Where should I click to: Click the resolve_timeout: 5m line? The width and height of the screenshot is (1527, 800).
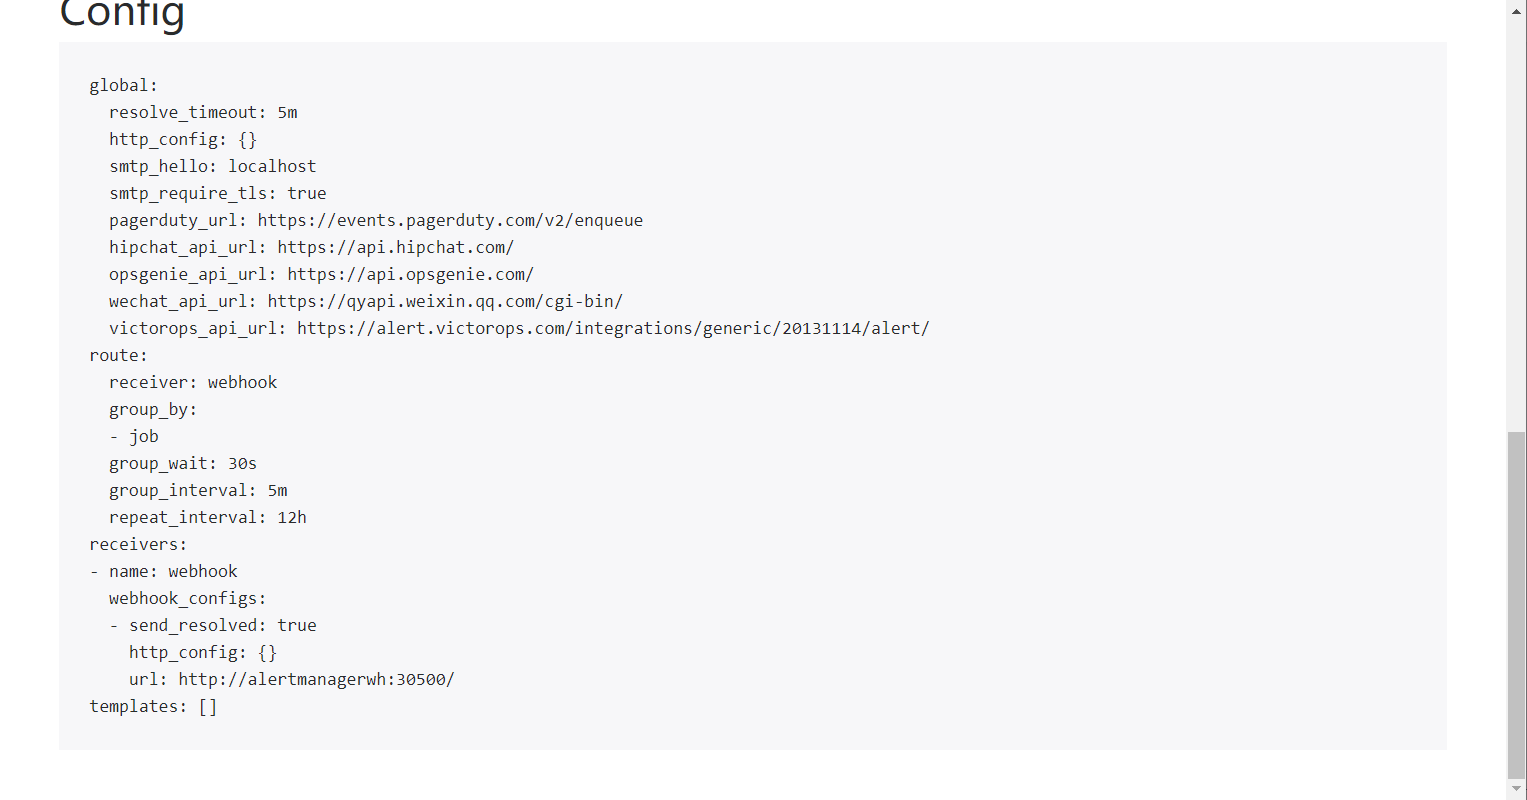[x=203, y=112]
